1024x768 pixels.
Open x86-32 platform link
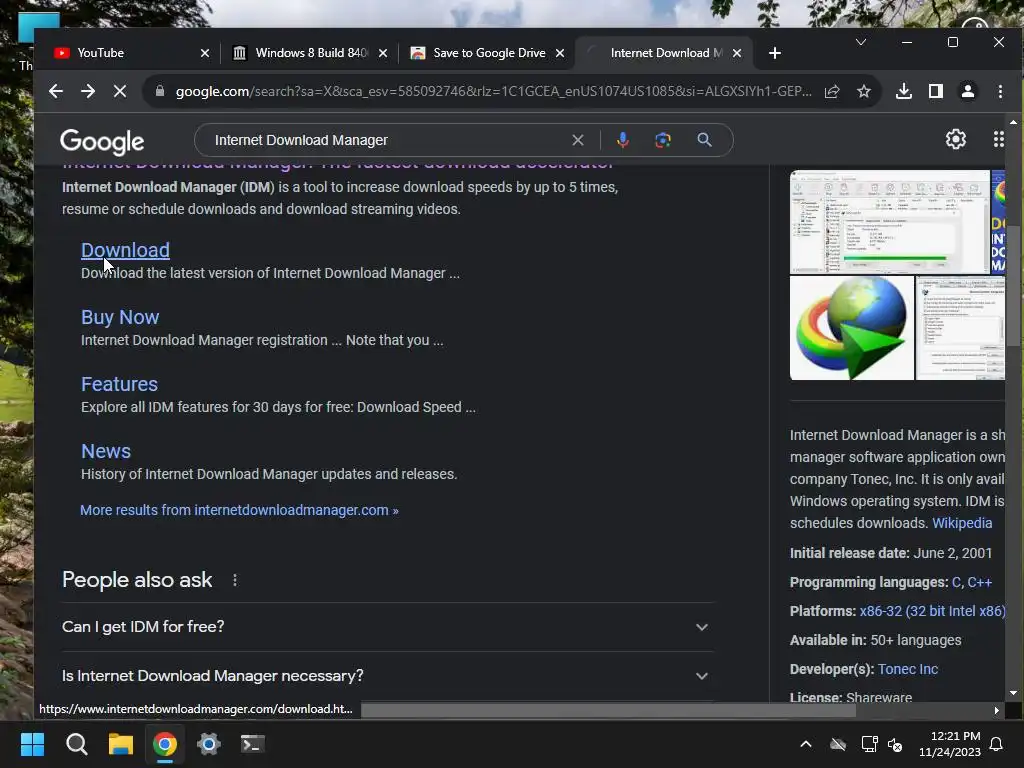(932, 611)
